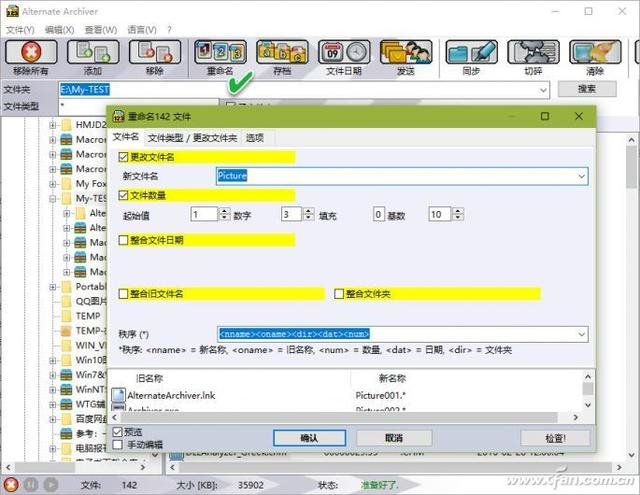Viewport: 640px width, 495px height.
Task: Switch to the 选项 tab
Action: (x=255, y=138)
